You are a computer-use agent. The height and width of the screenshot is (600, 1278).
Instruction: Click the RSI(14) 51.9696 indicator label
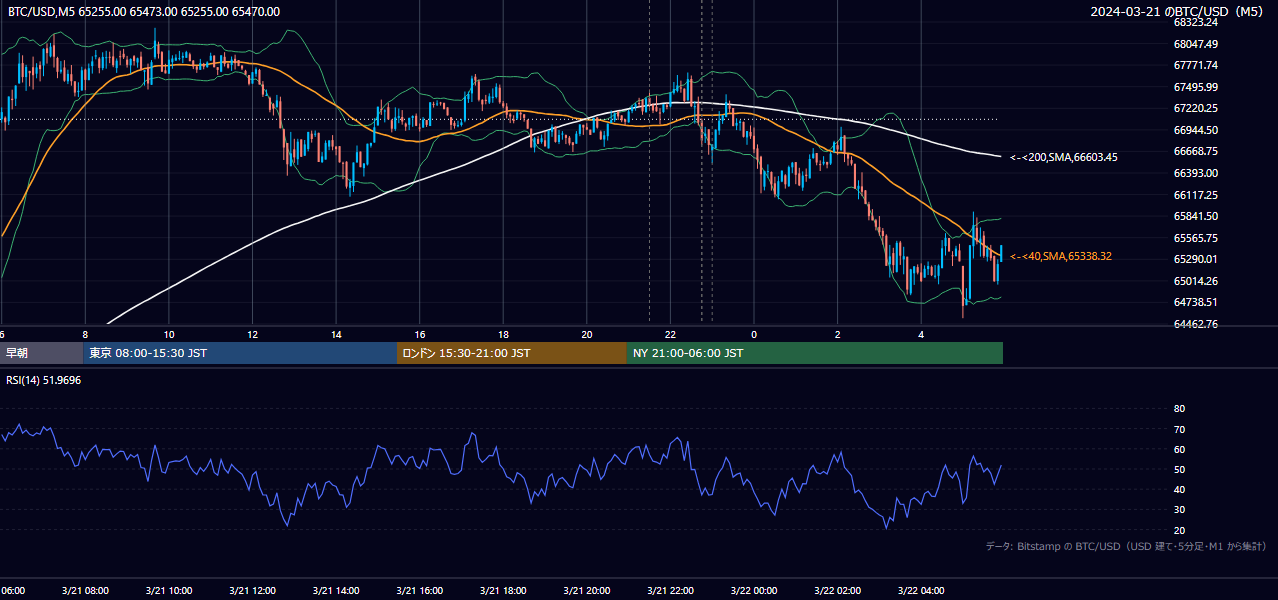[x=43, y=380]
